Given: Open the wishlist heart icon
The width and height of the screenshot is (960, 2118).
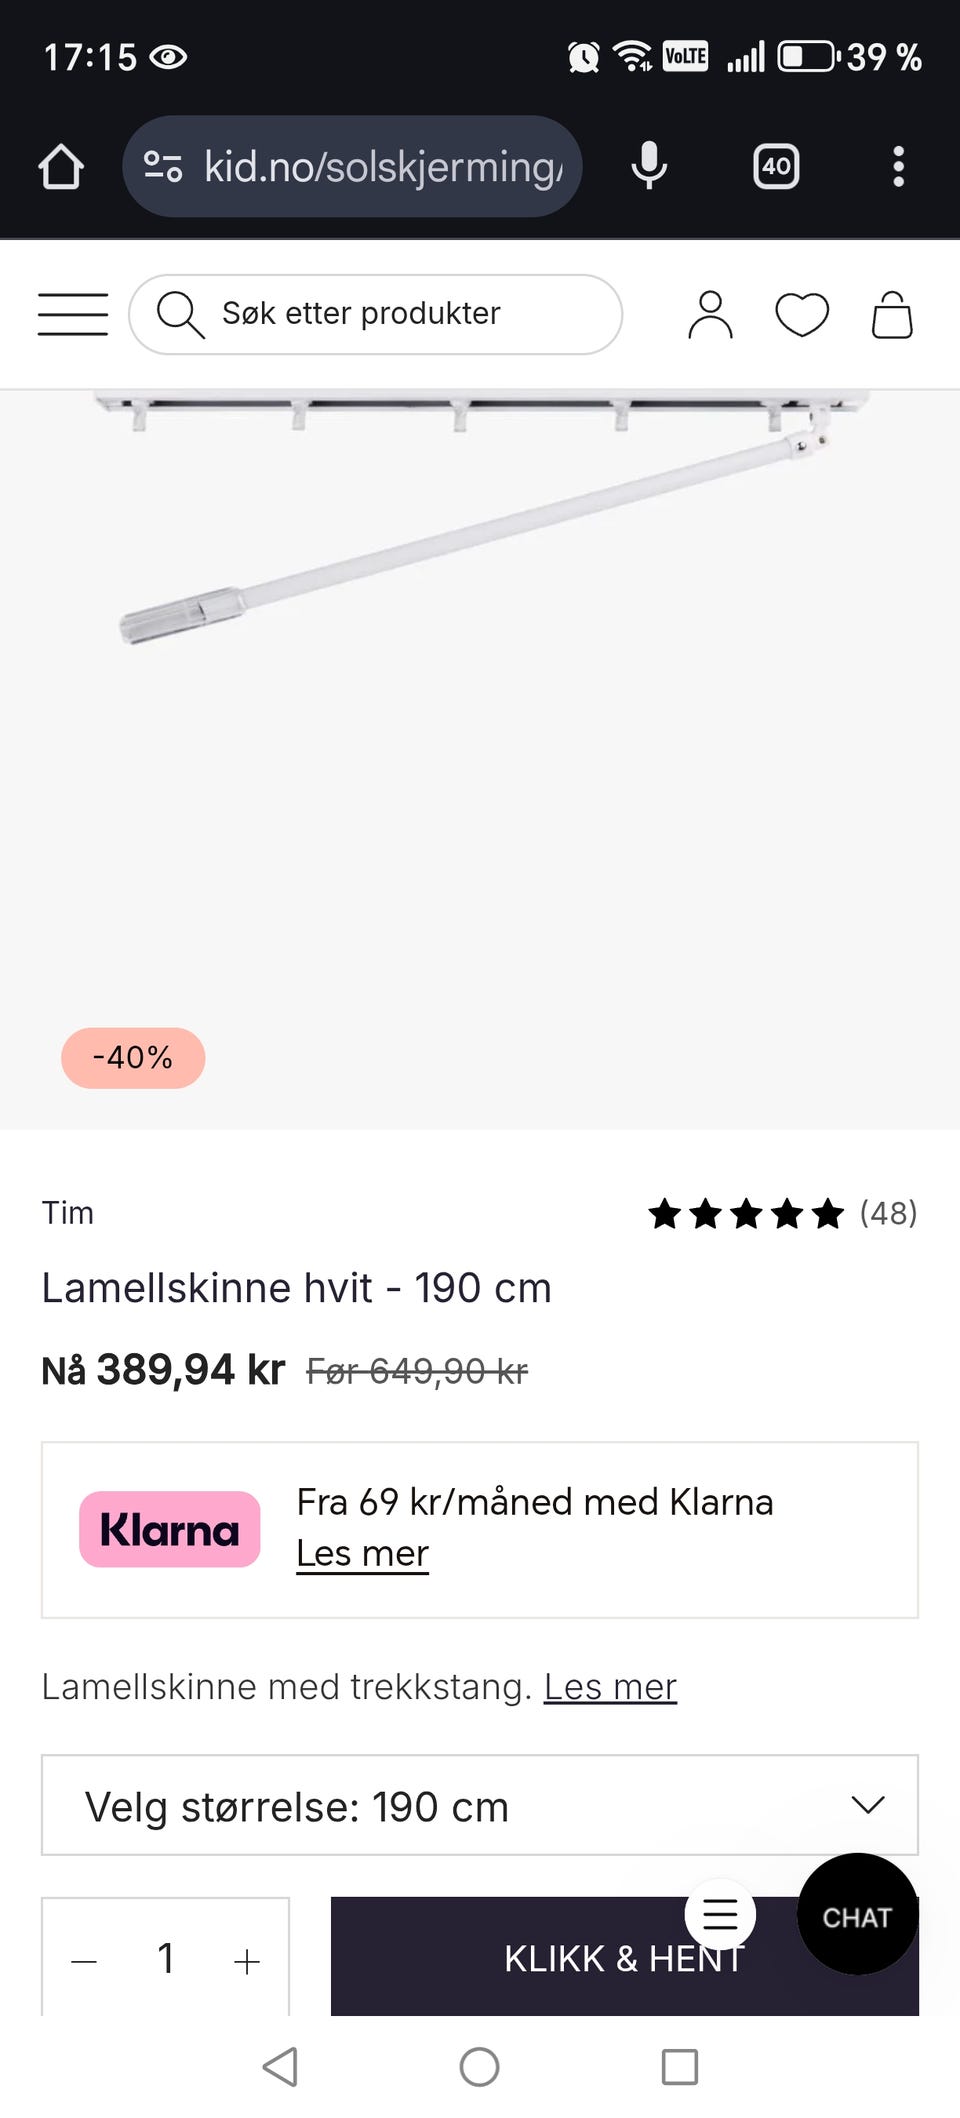Looking at the screenshot, I should (802, 315).
